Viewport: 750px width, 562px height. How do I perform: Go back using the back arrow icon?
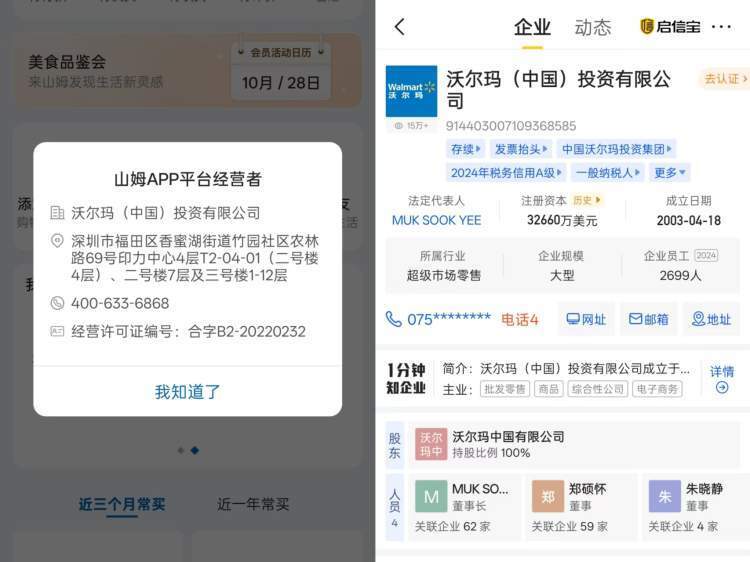point(400,27)
